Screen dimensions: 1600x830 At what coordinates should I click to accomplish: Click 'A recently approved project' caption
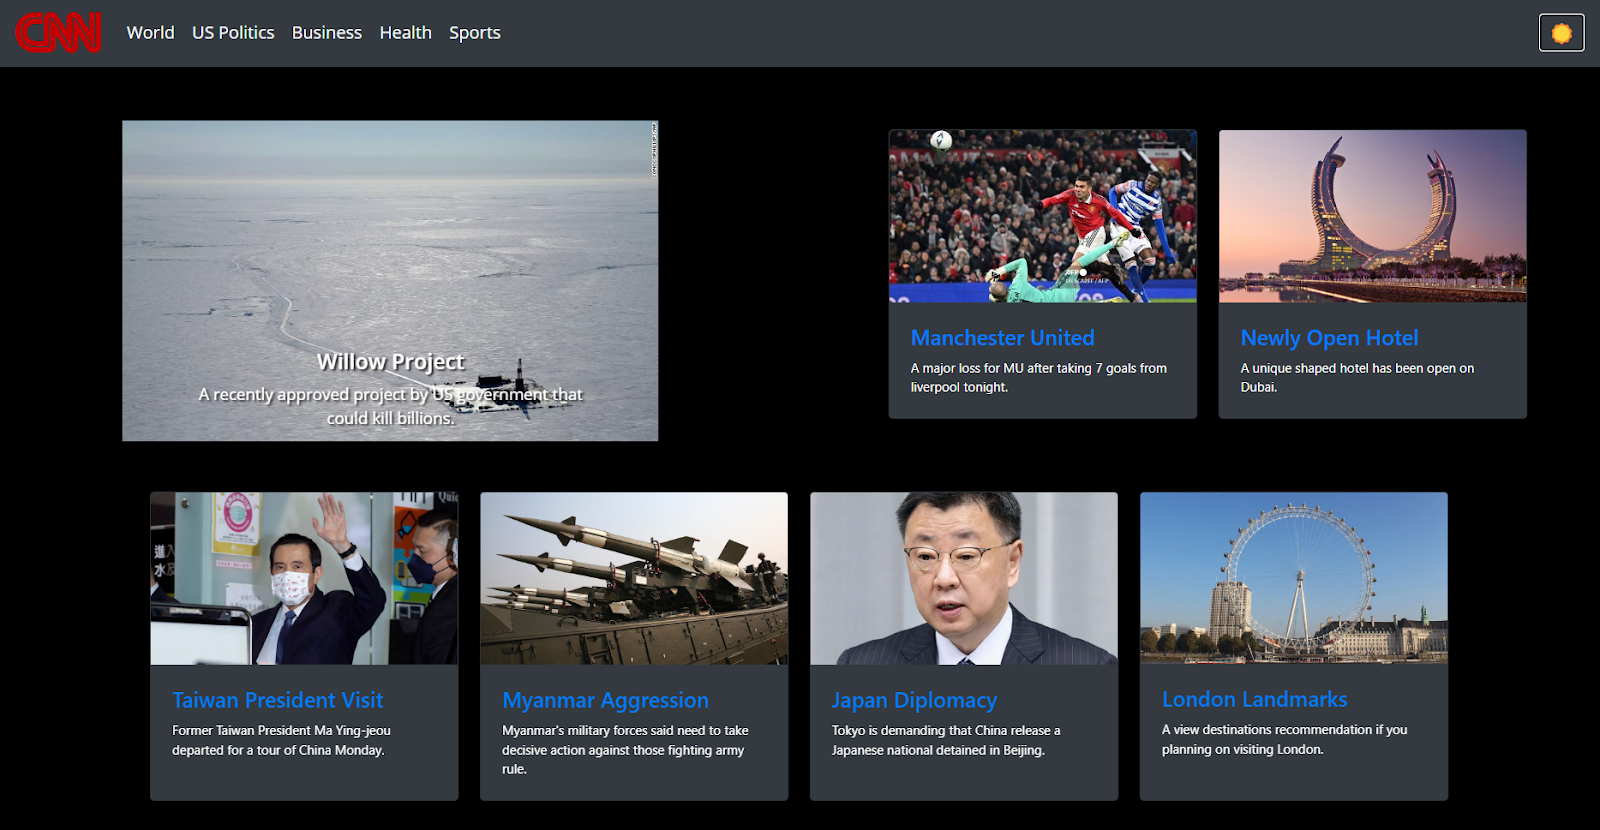[390, 406]
